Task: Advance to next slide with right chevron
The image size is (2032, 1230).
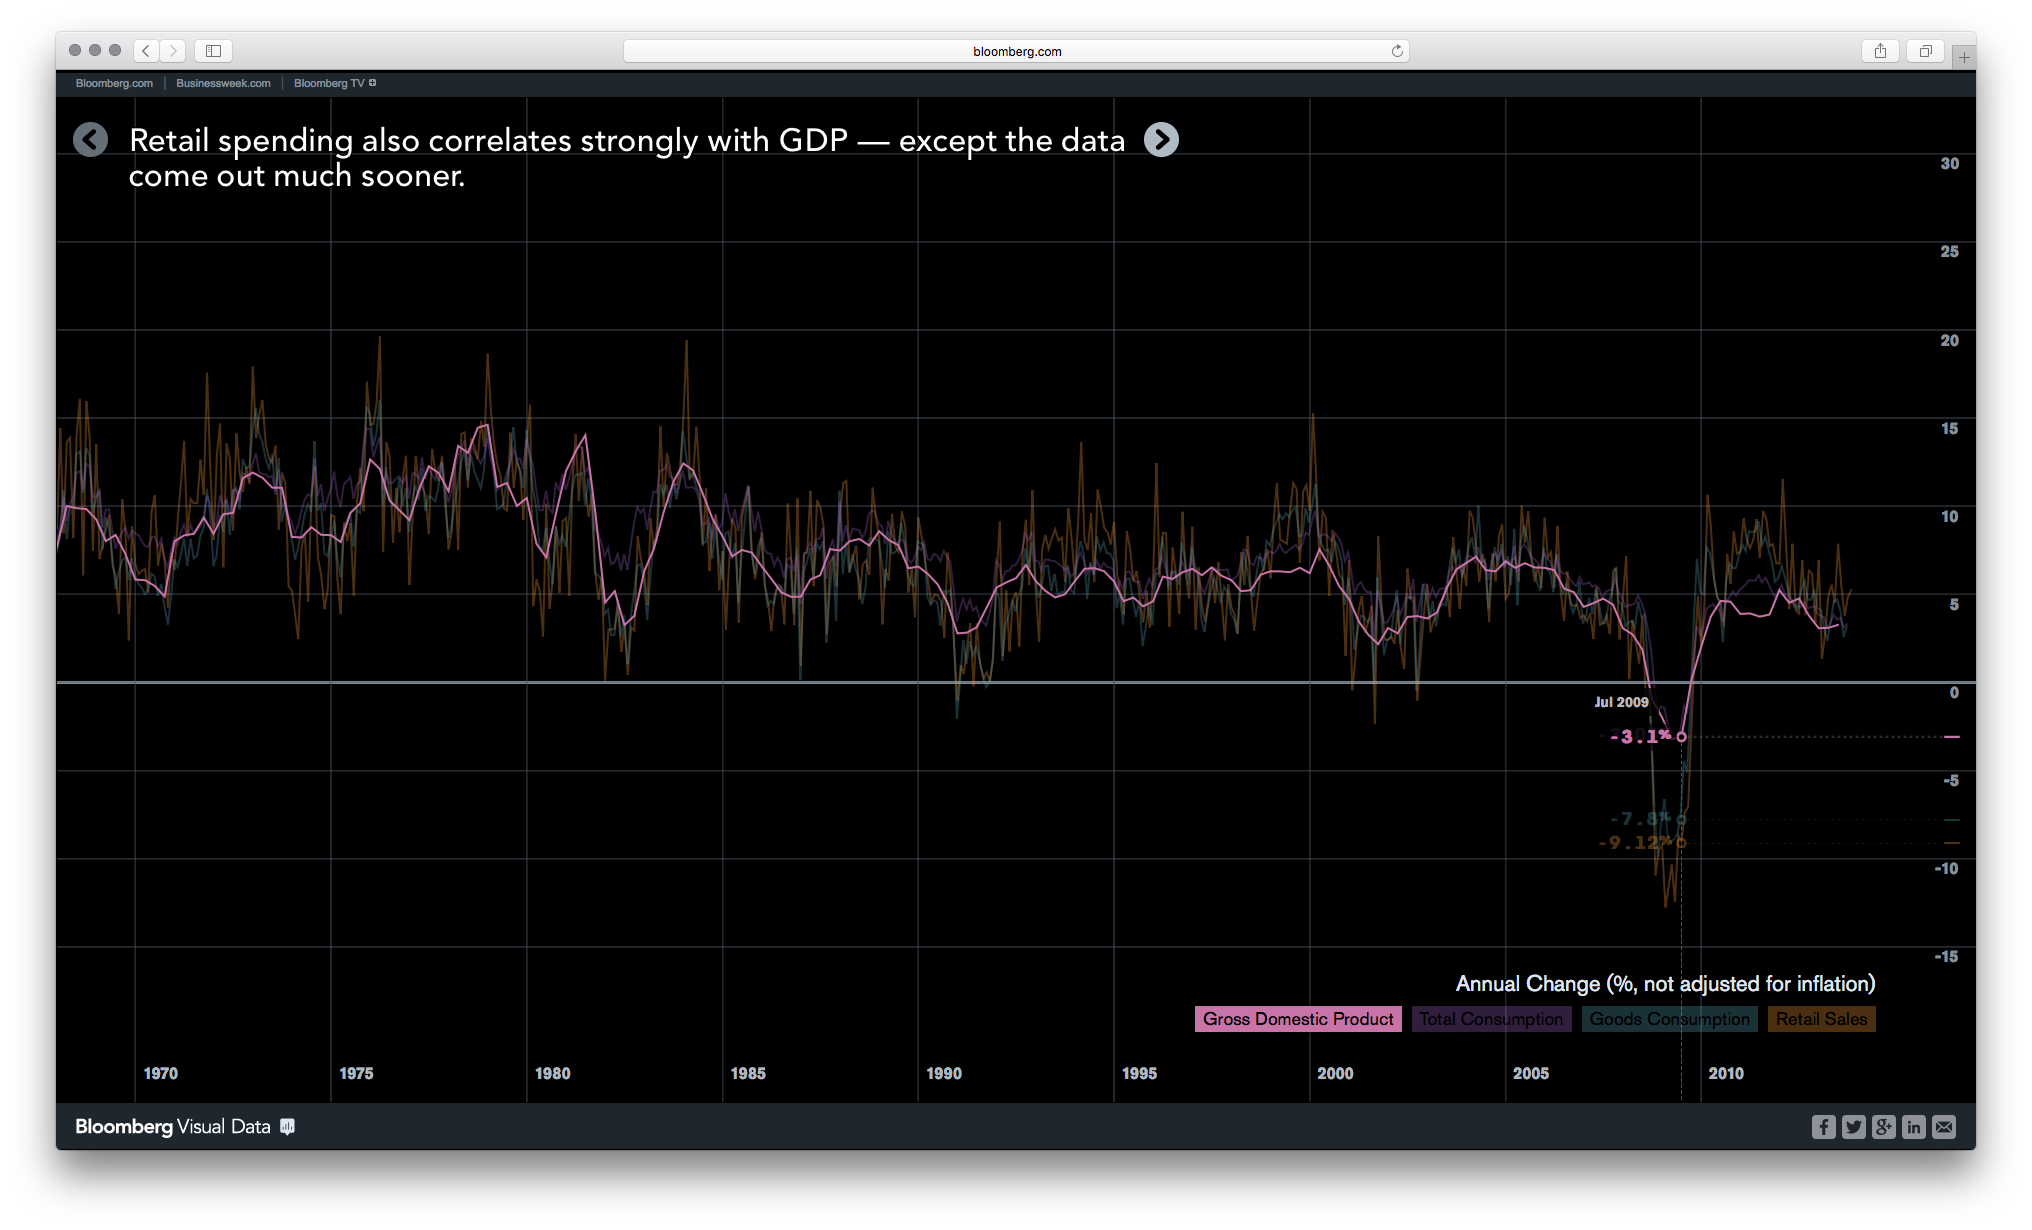Action: pyautogui.click(x=1161, y=140)
